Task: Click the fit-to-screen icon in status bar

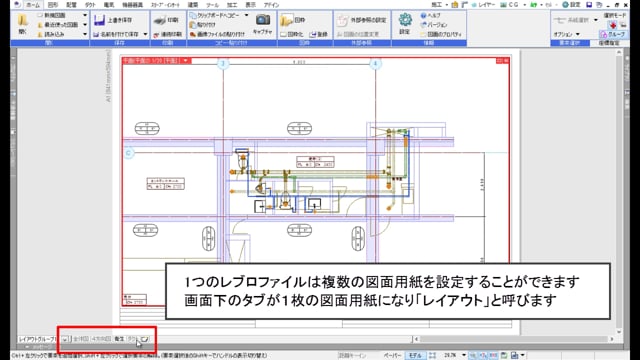Action: pos(433,356)
